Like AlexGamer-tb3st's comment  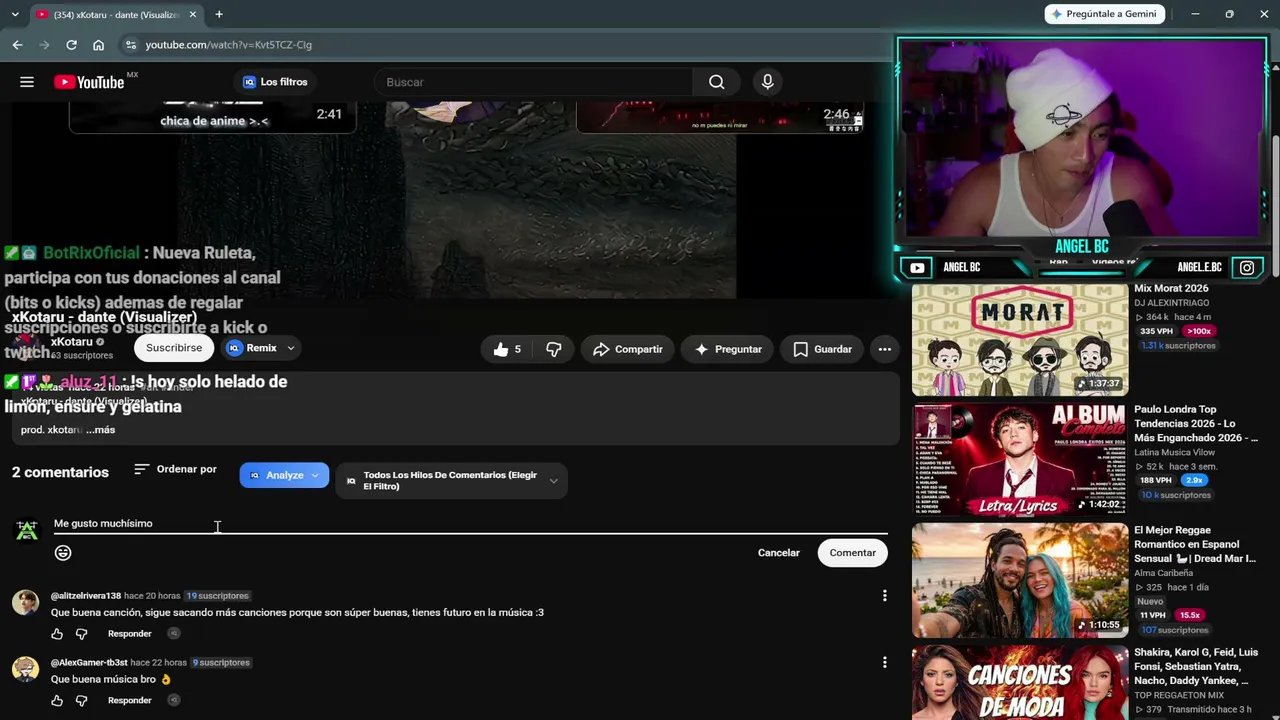coord(57,701)
